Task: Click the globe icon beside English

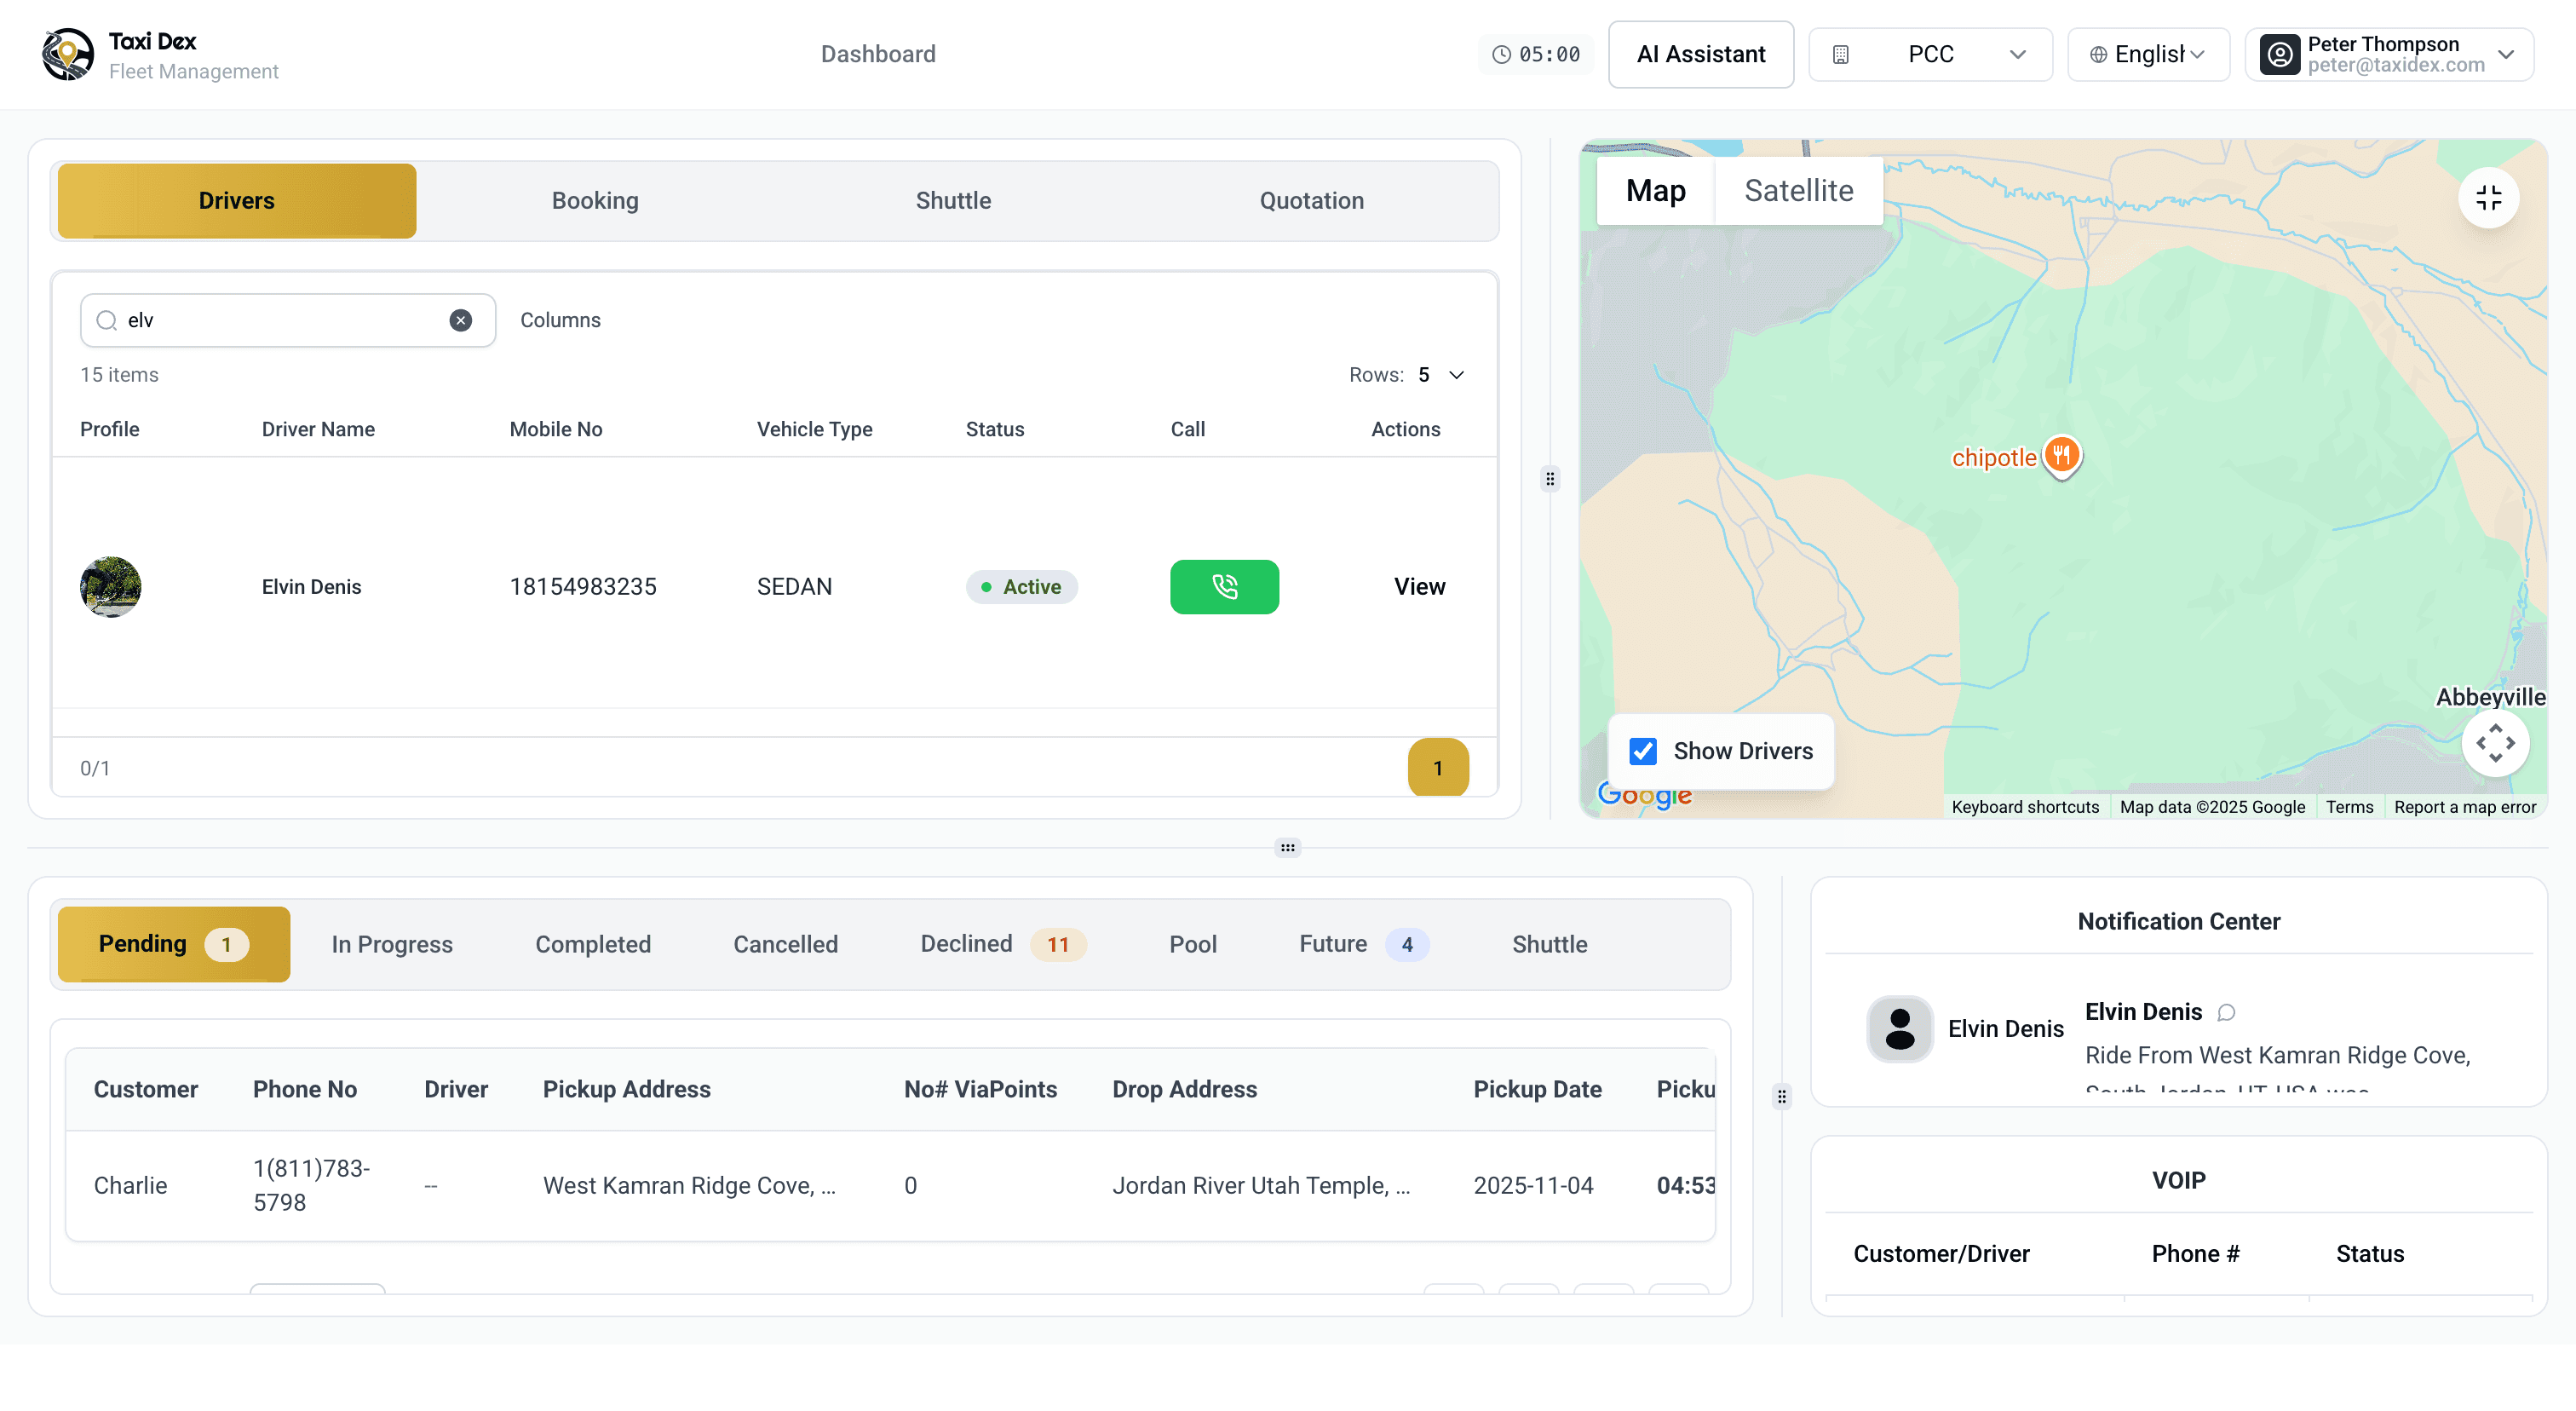Action: point(2098,54)
